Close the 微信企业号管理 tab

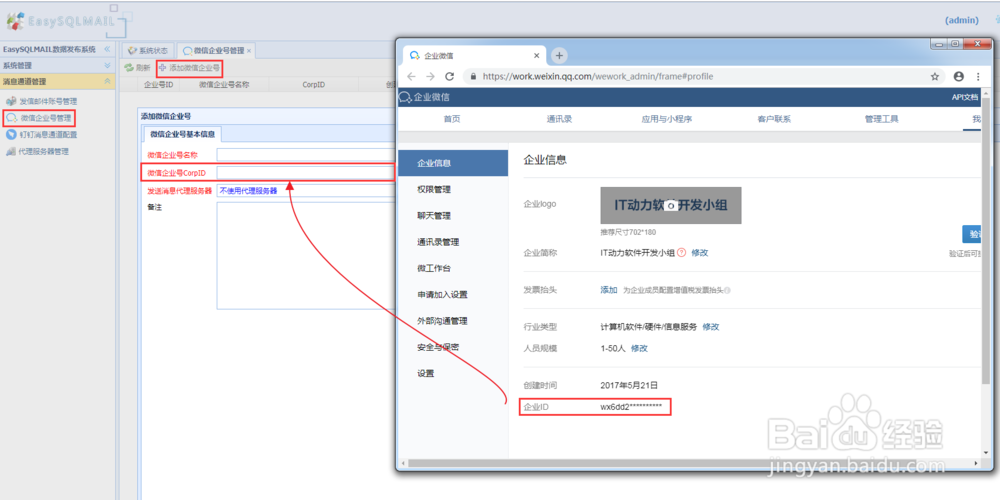[249, 50]
